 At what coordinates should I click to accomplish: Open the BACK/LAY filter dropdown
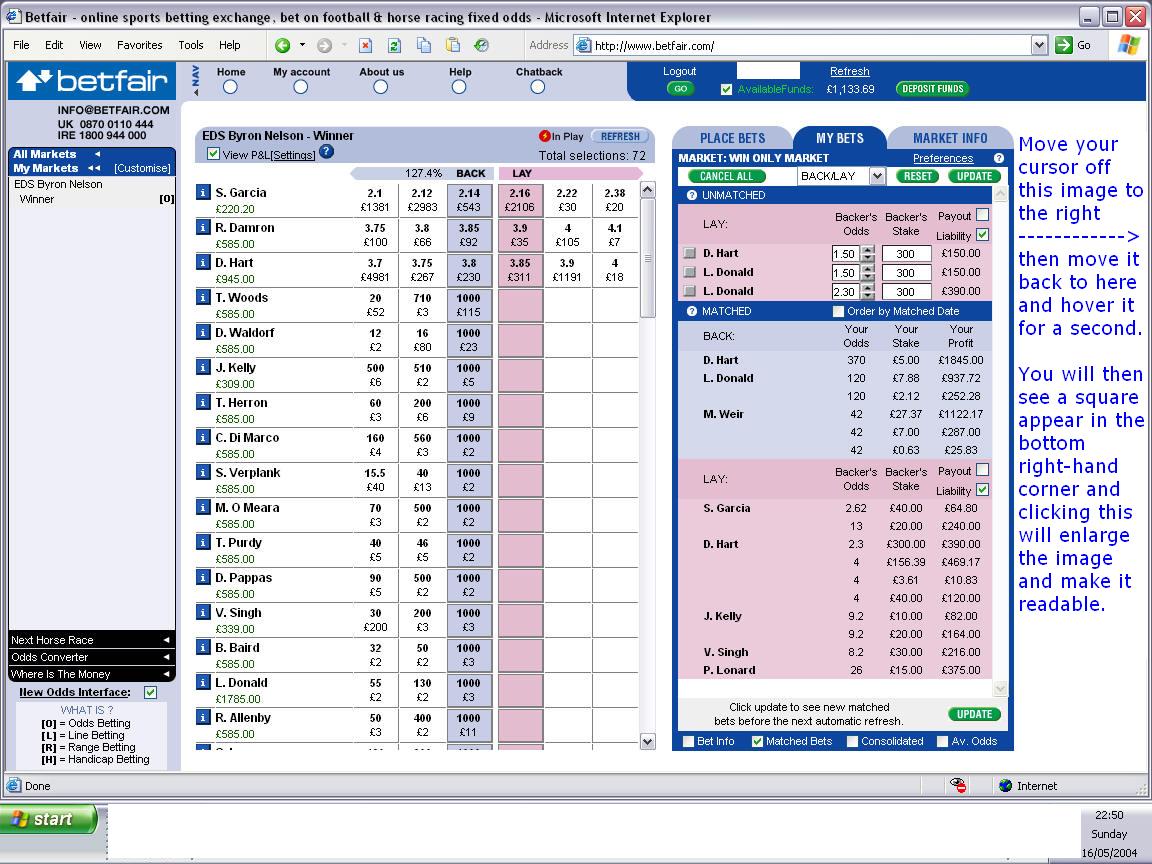pyautogui.click(x=877, y=176)
